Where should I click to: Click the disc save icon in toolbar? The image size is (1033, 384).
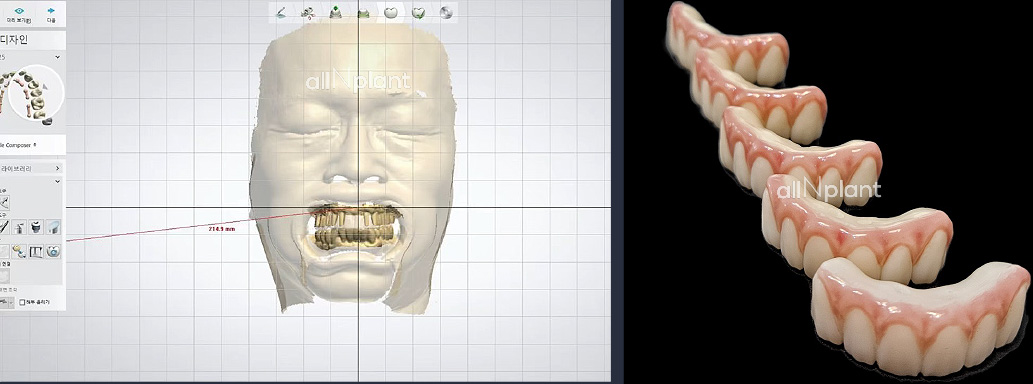click(x=446, y=13)
